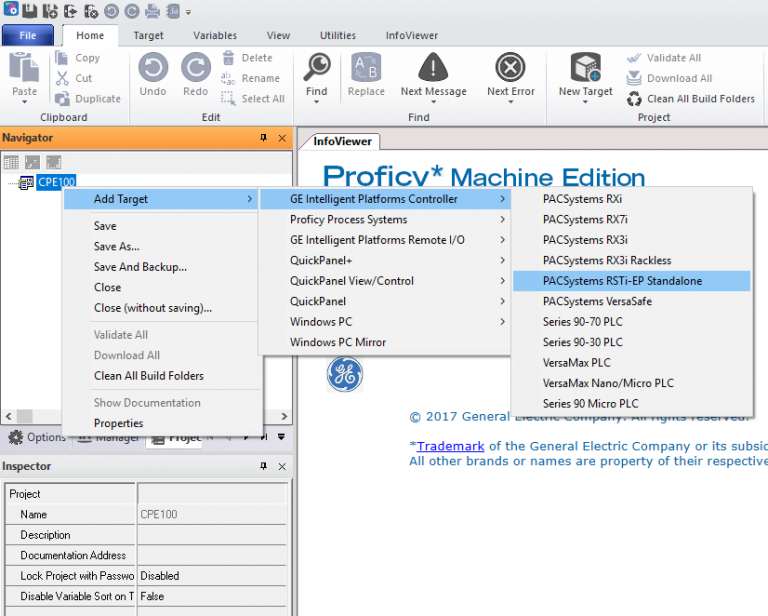Pin the Navigator panel
This screenshot has height=616, width=768.
pyautogui.click(x=264, y=138)
